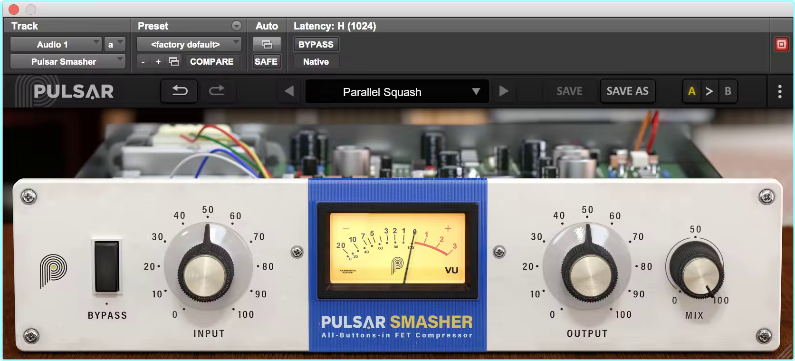Open the three-dot options menu

coord(780,91)
